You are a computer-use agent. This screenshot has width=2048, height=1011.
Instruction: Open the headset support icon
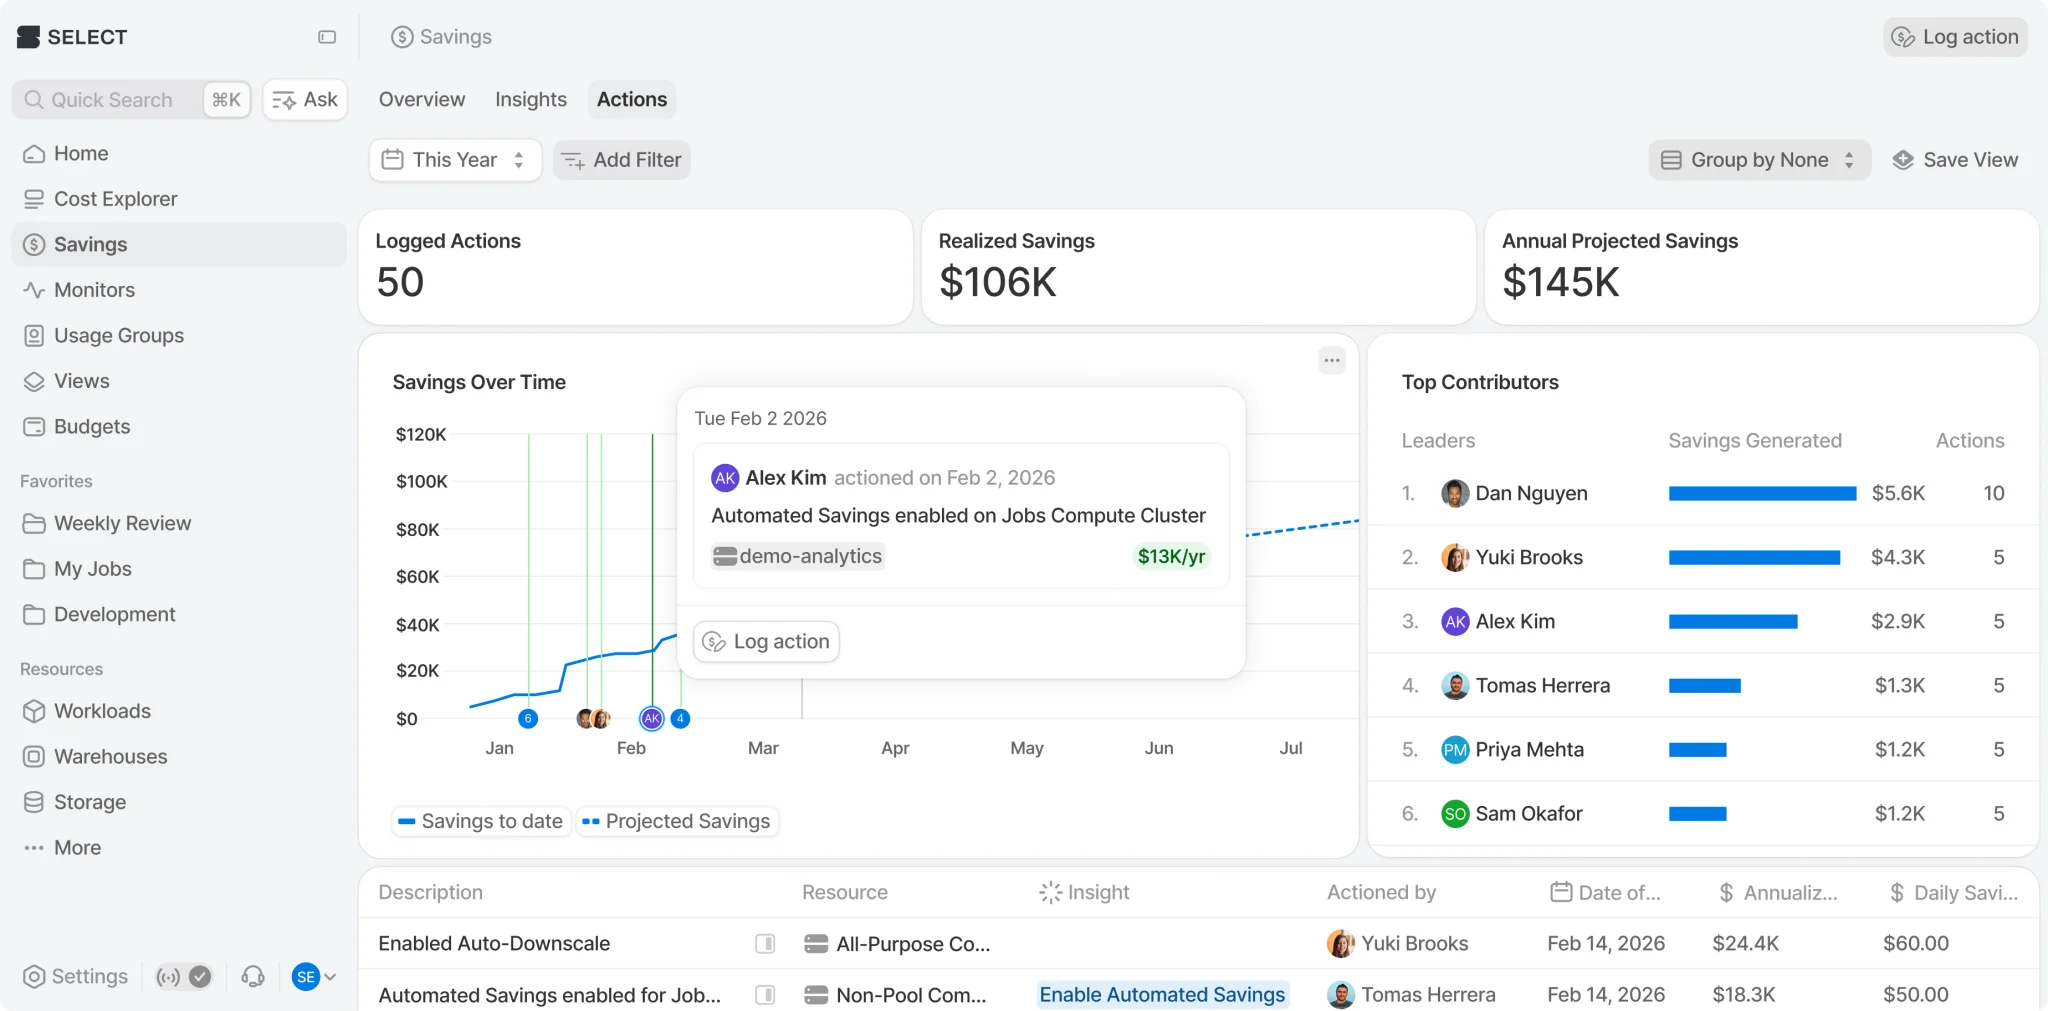[253, 977]
